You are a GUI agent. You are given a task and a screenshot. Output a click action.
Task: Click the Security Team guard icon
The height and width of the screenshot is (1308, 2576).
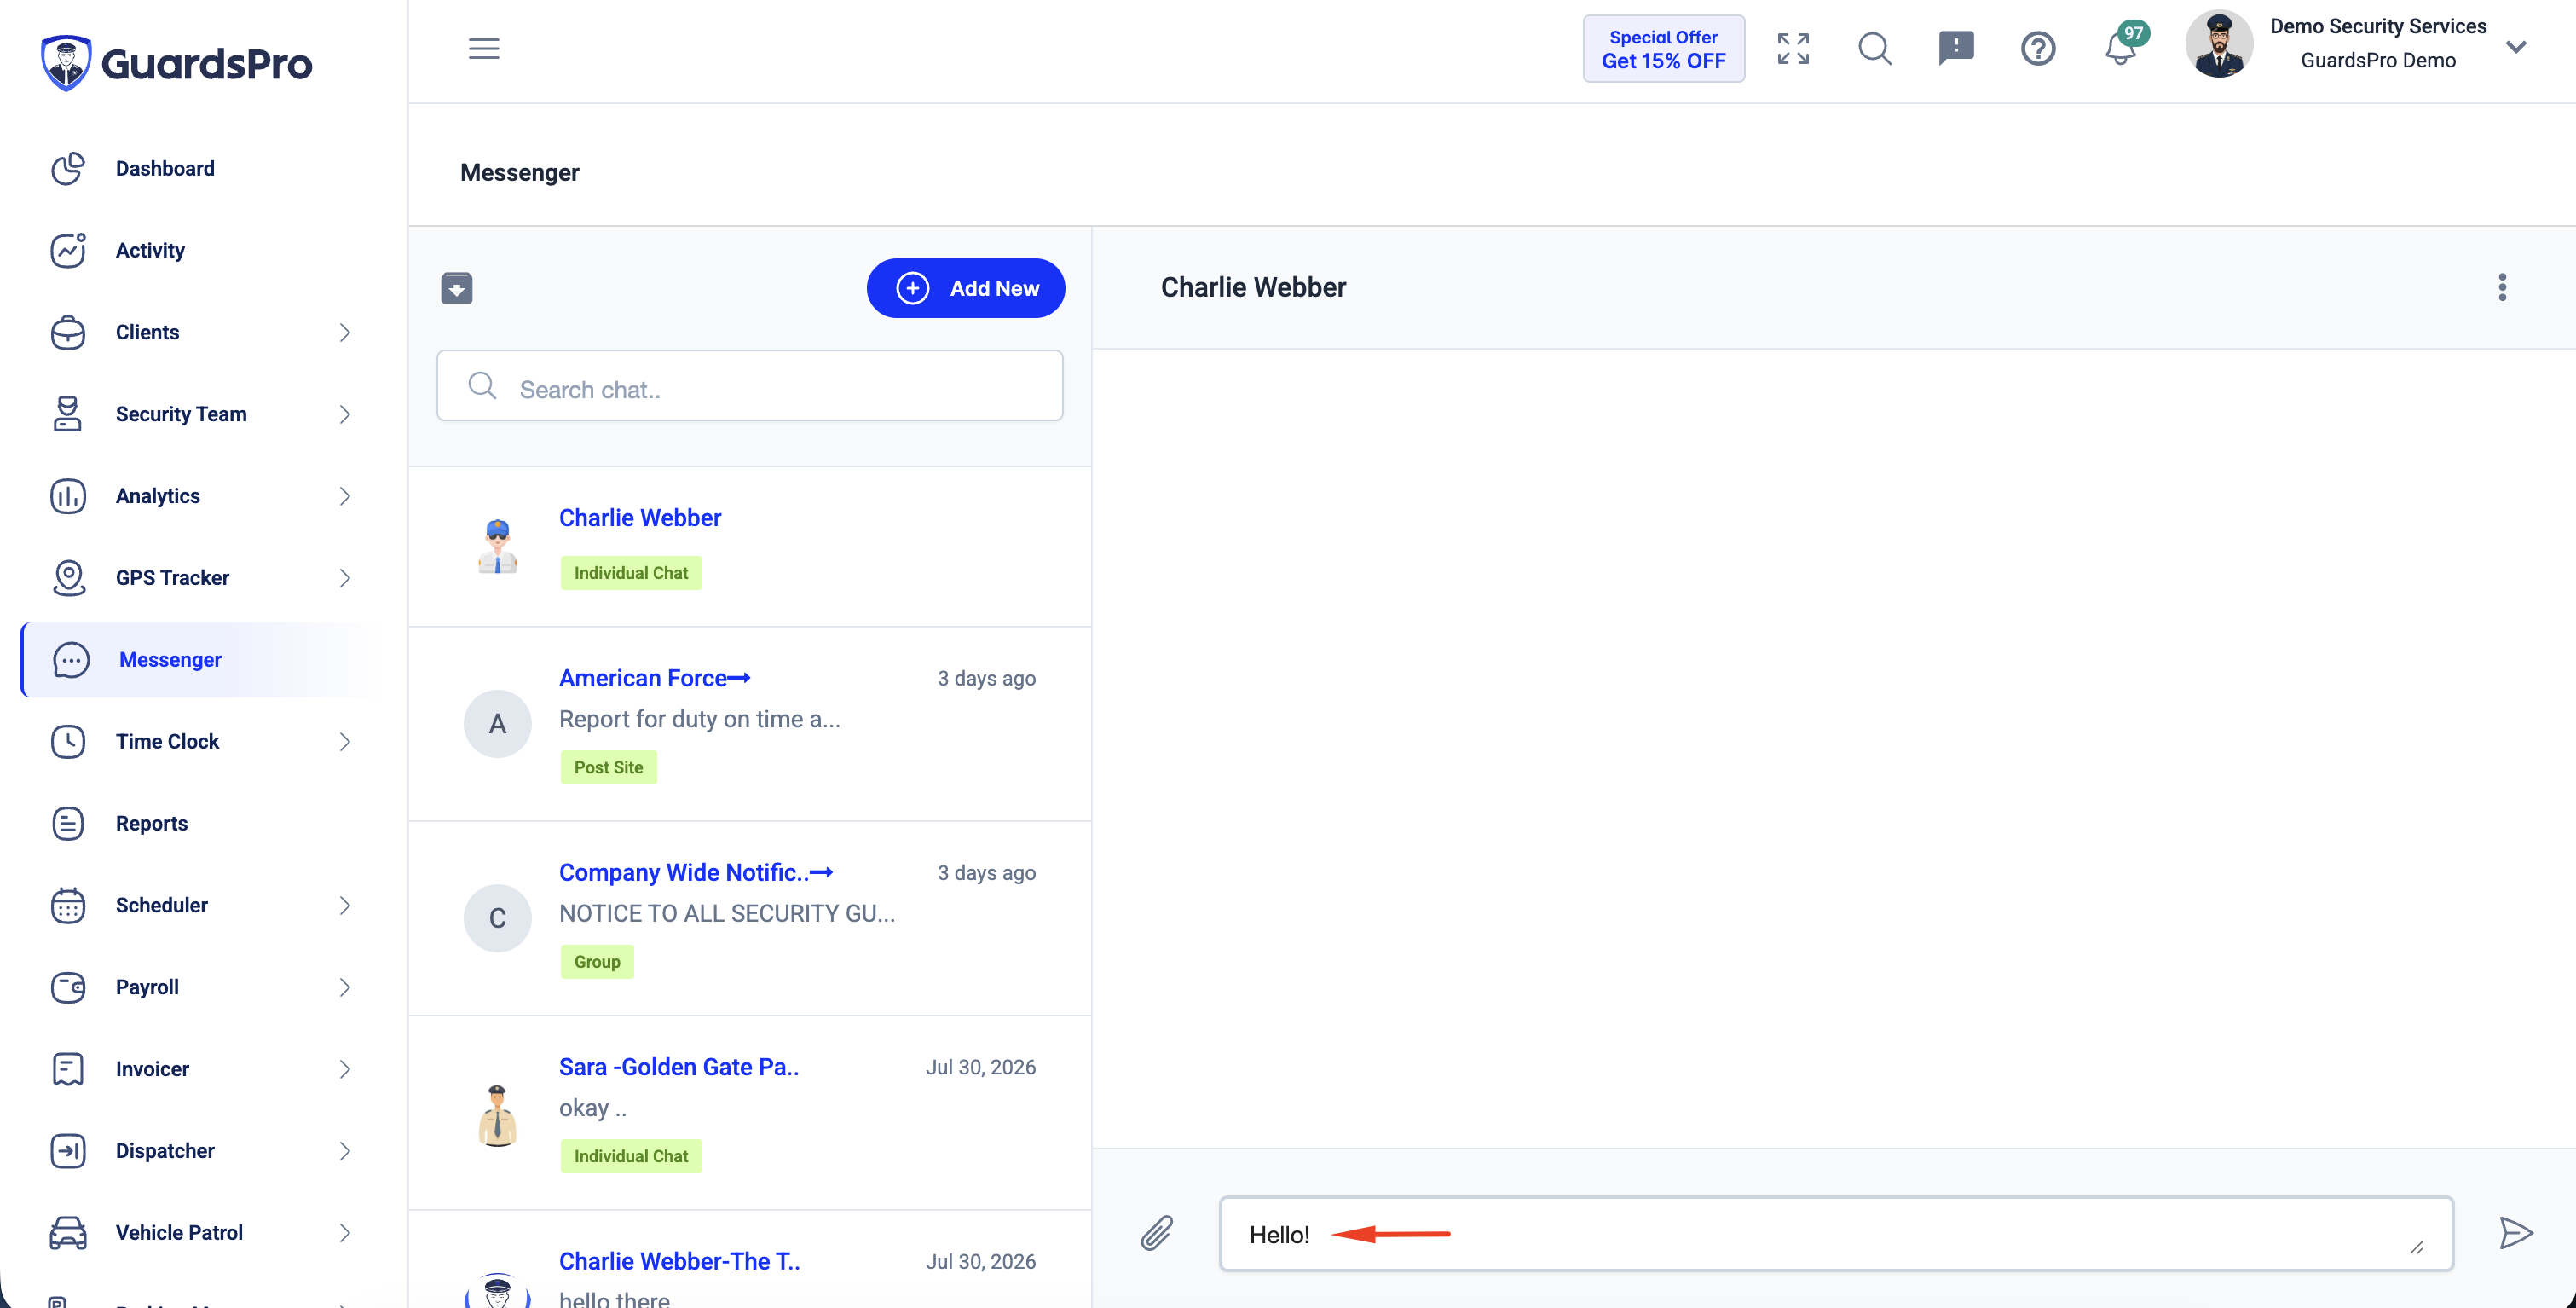[x=68, y=414]
